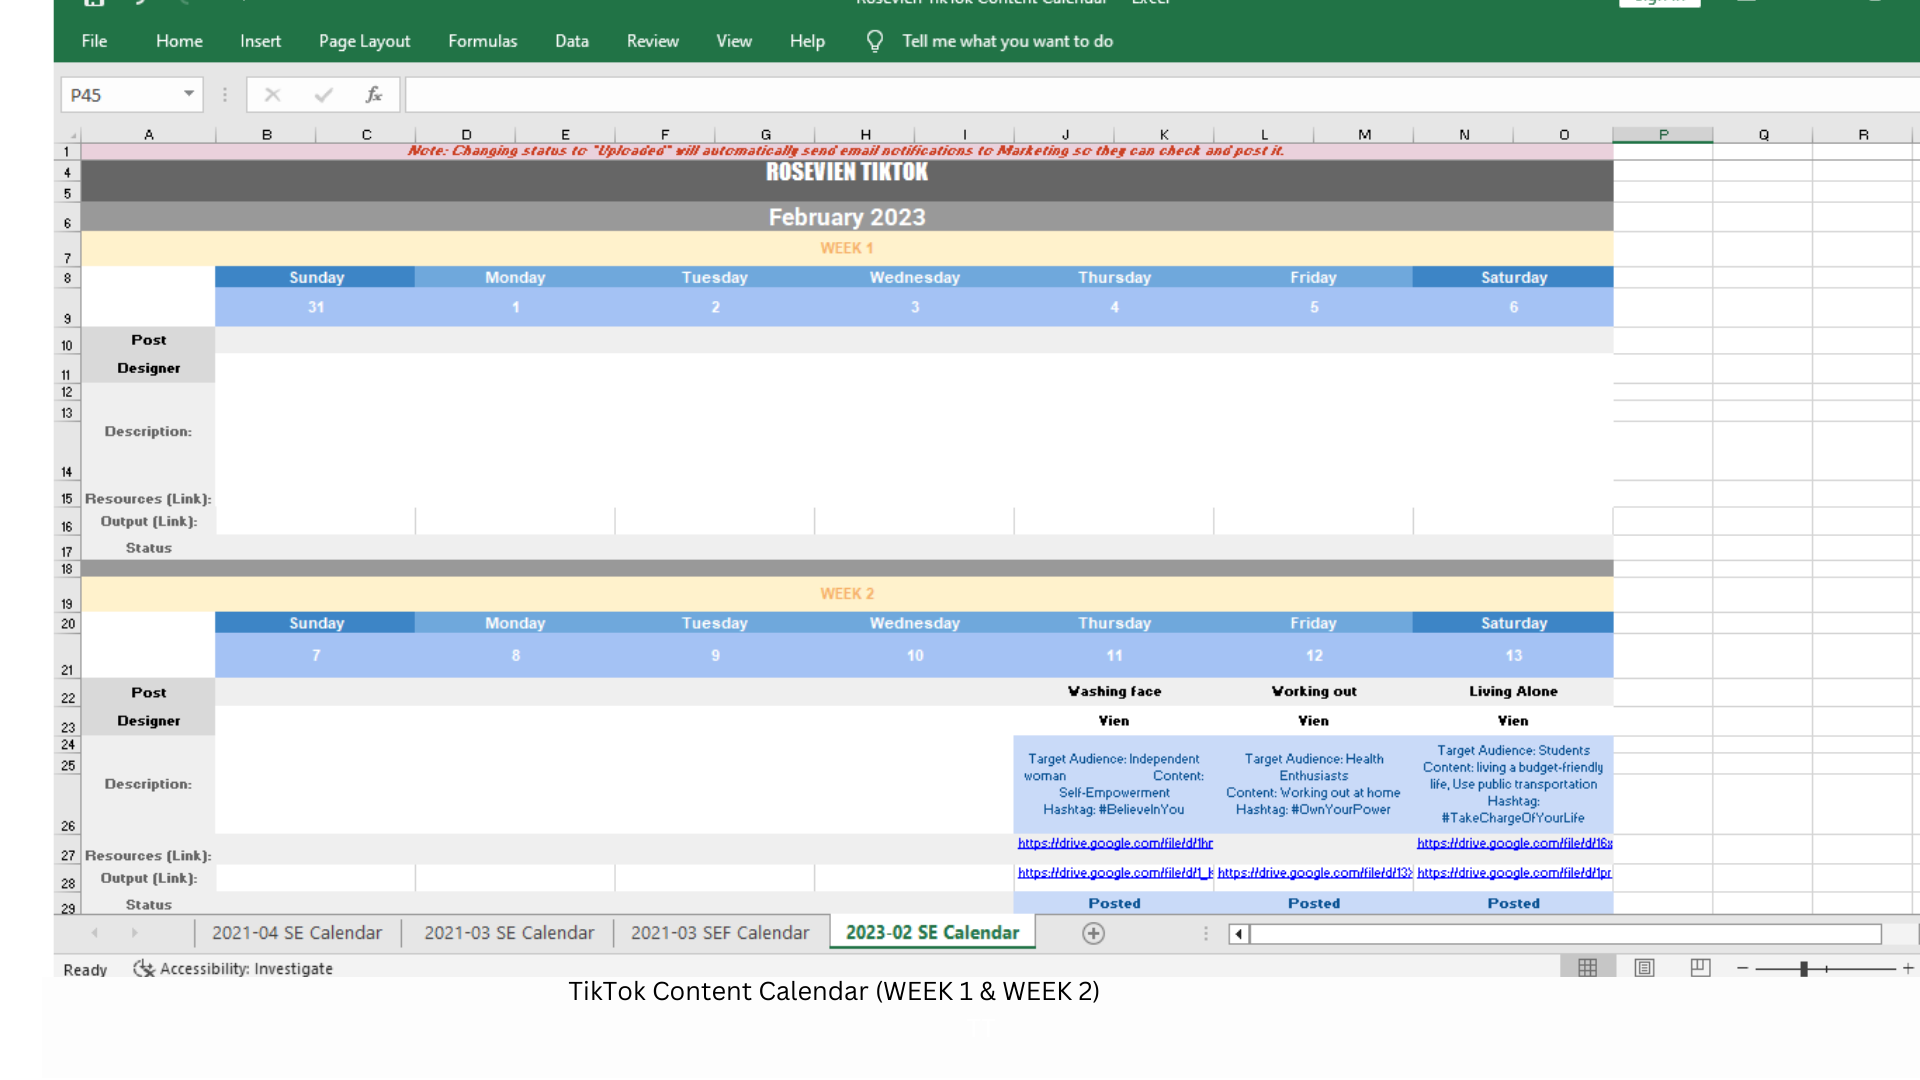Click the Insert Function fx icon
Screen dimensions: 1920x1080
(x=374, y=95)
